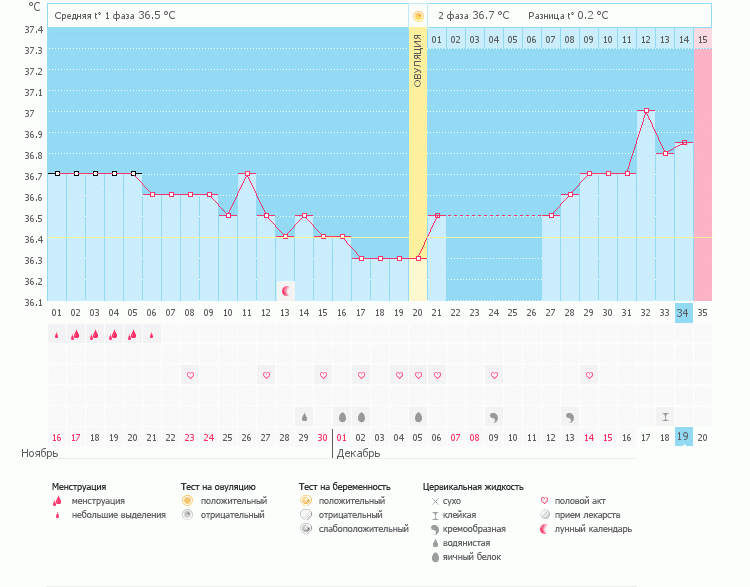The height and width of the screenshot is (587, 750).
Task: Select the highlighted cycle day 34 cell
Action: (x=683, y=312)
